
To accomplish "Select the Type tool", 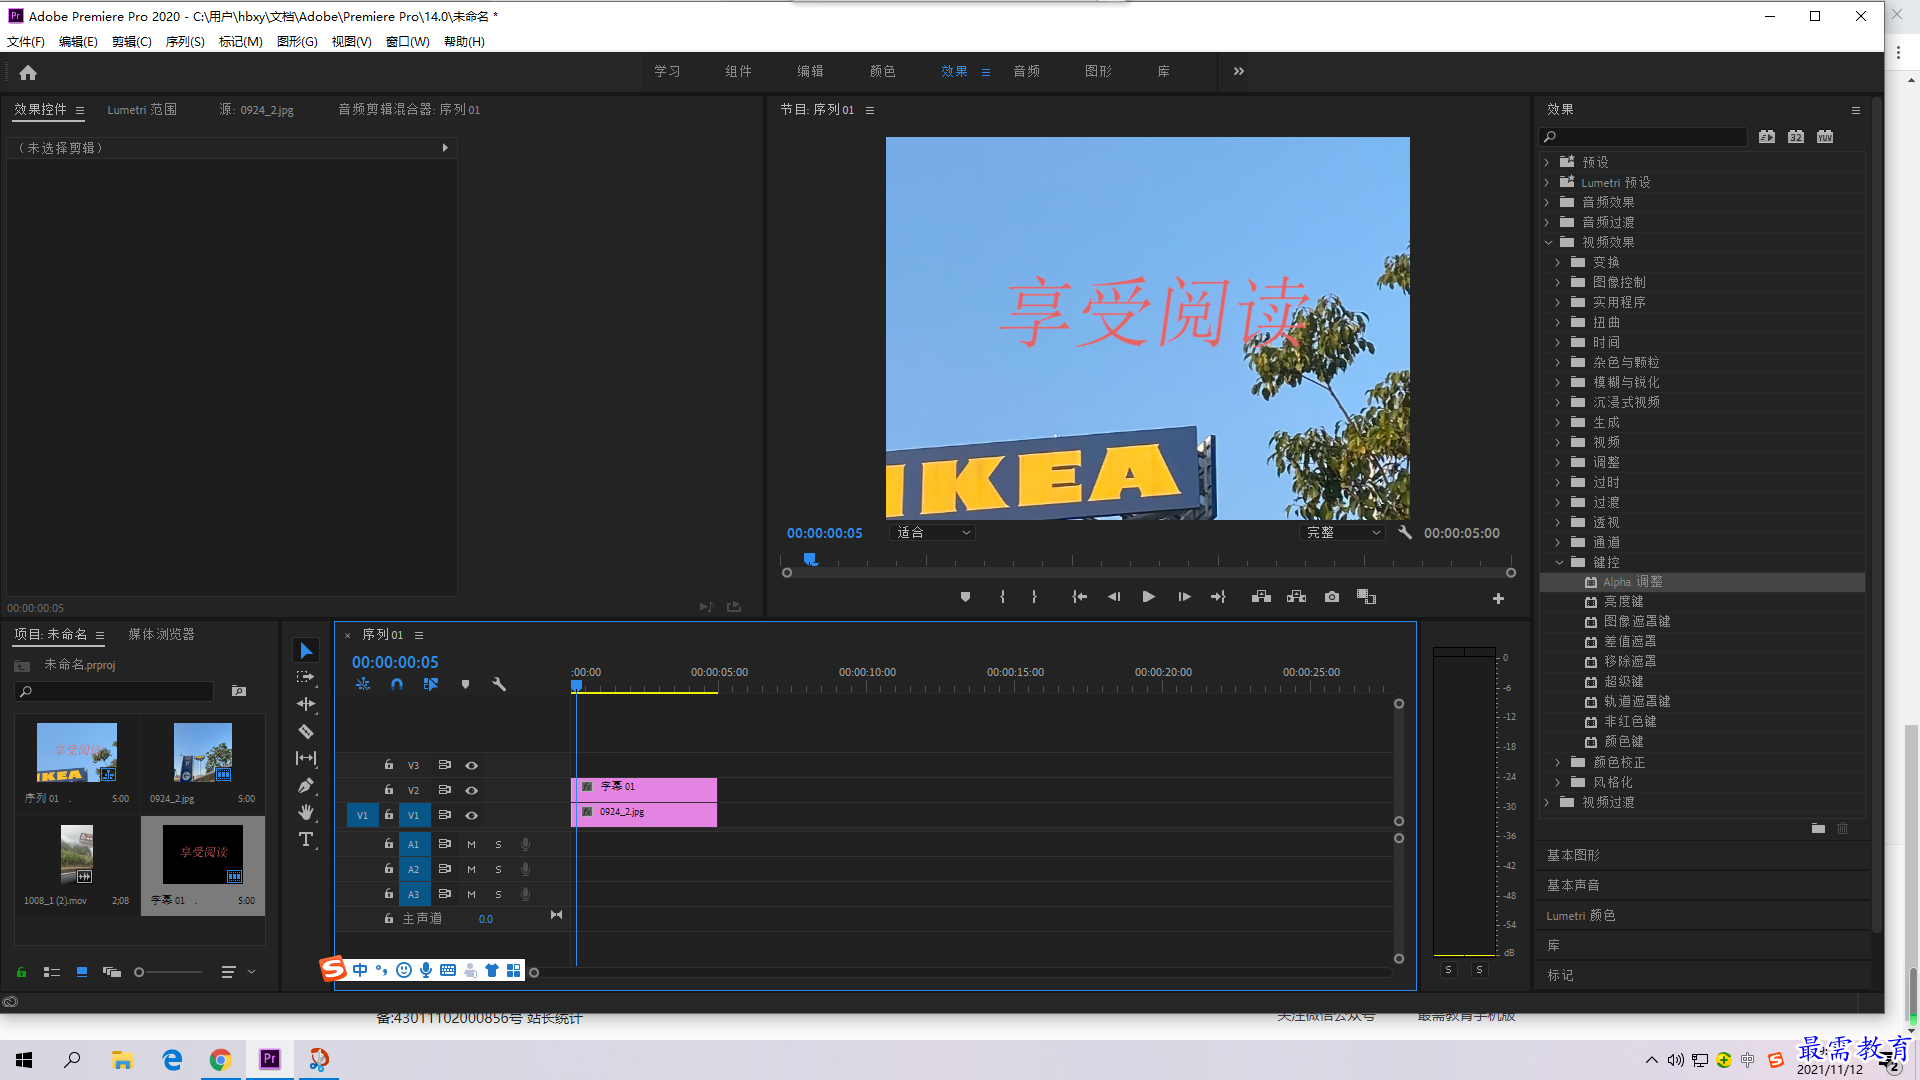I will 306,839.
